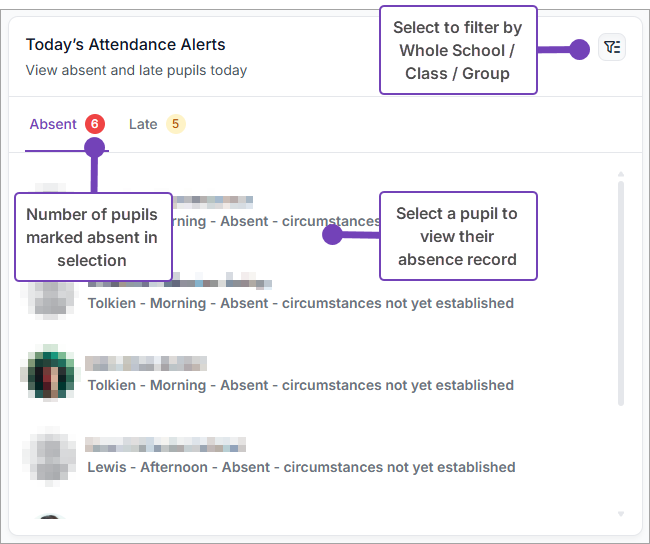Select the partially visible avatar at list bottom

tap(48, 519)
